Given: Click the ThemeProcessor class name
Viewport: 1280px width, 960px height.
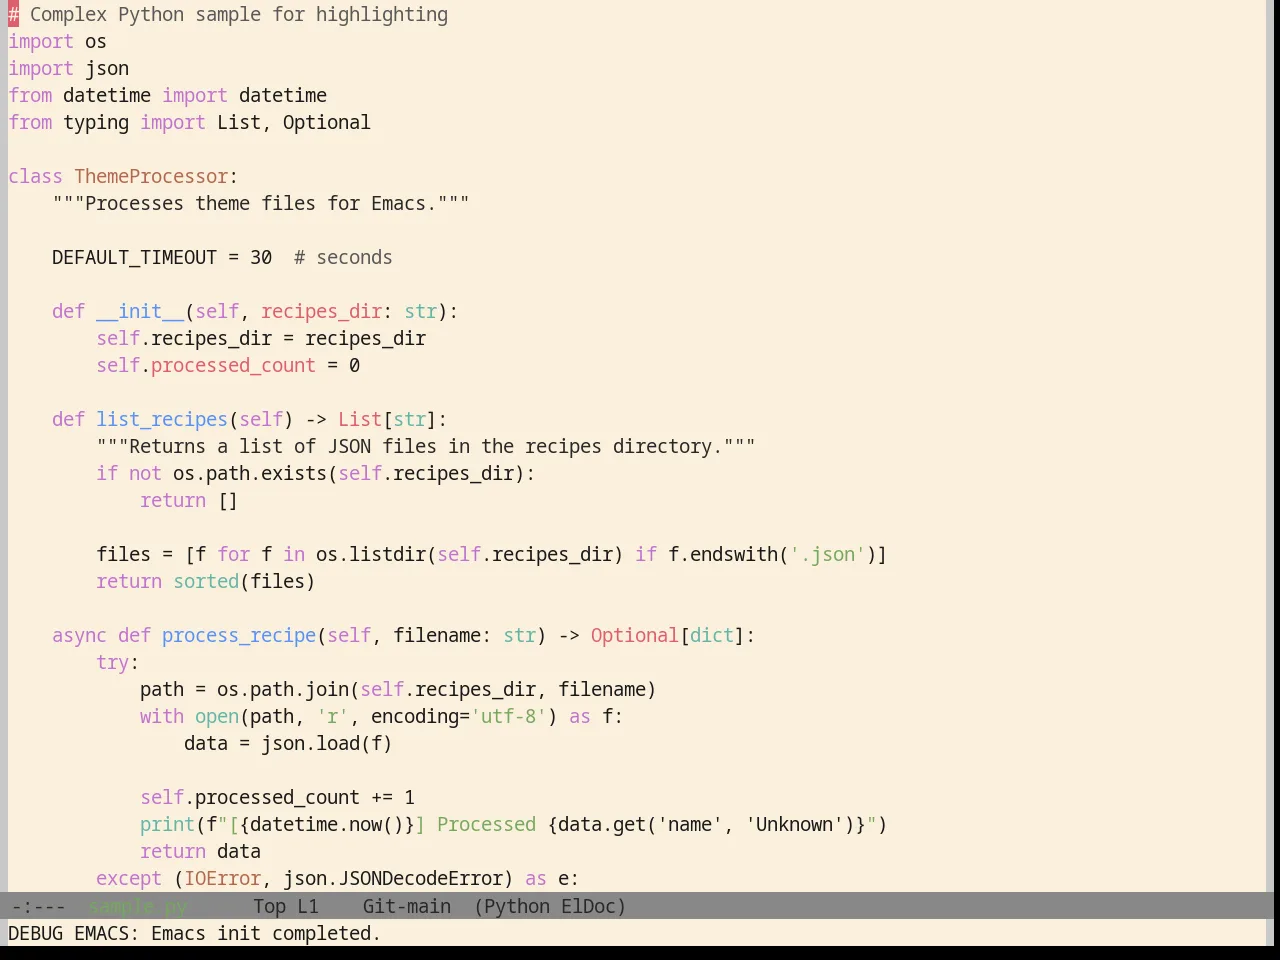Looking at the screenshot, I should click(151, 177).
